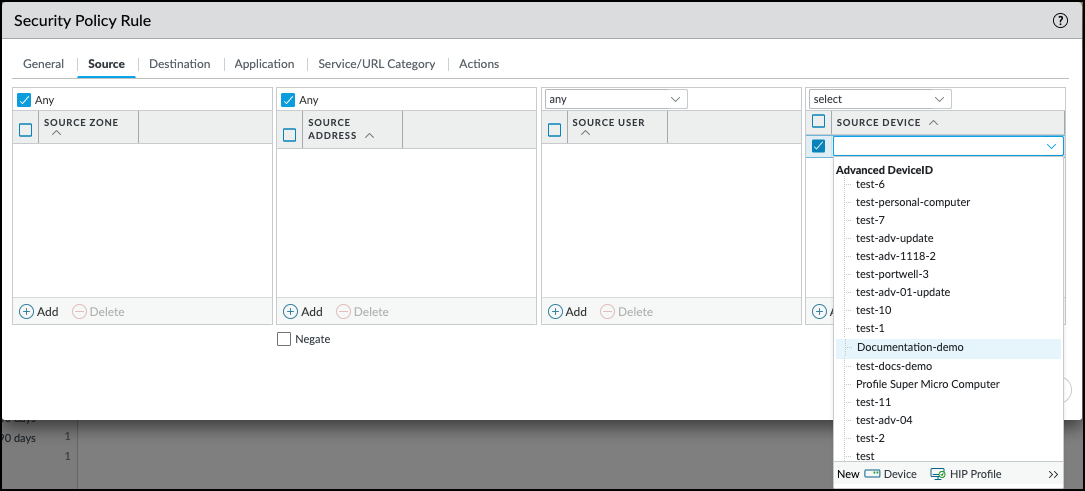Click the plus icon to add source user
Image resolution: width=1085 pixels, height=491 pixels.
tap(555, 312)
